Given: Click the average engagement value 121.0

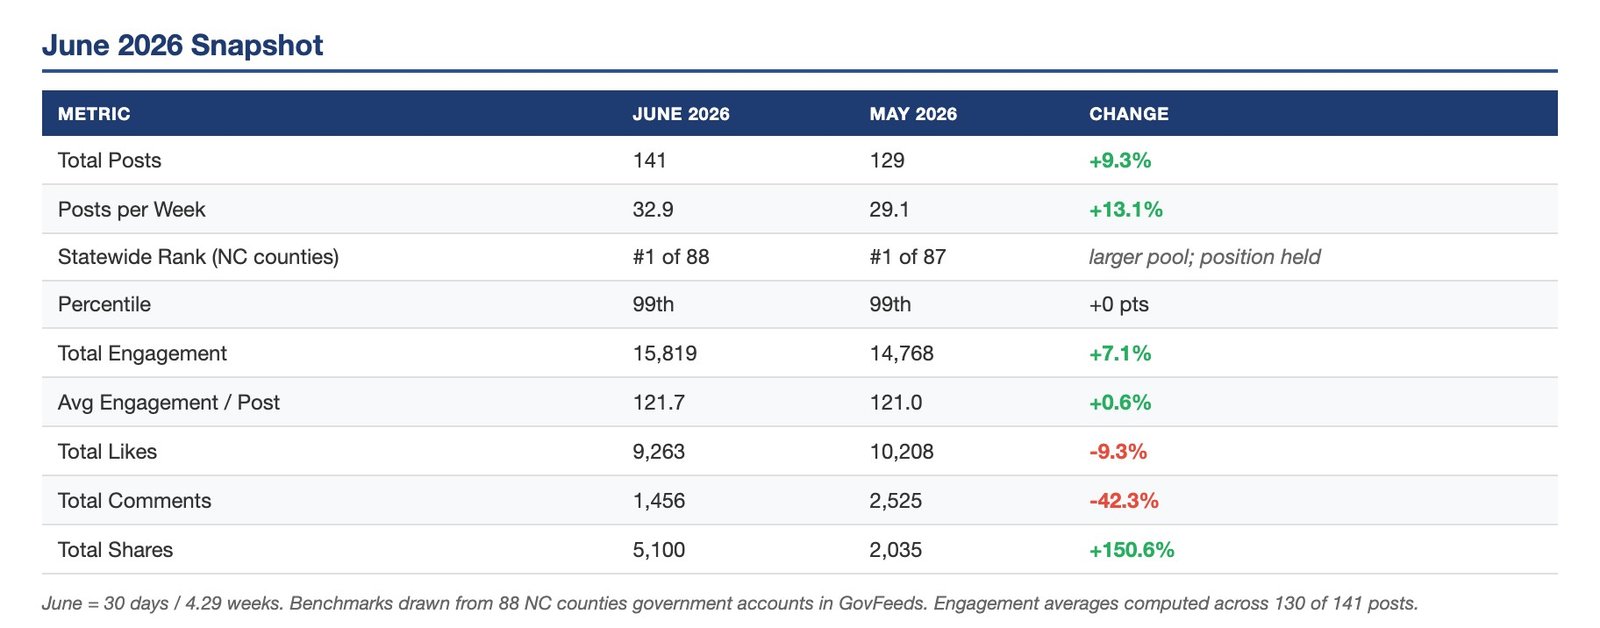Looking at the screenshot, I should [895, 402].
